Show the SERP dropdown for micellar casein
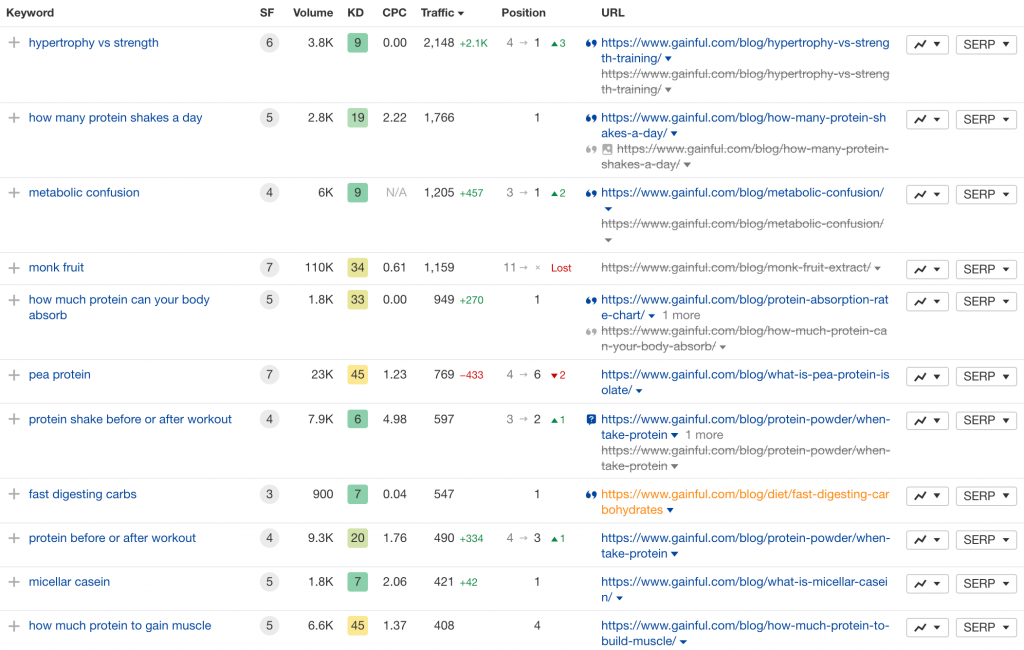Screen dimensions: 1024x650 986,583
